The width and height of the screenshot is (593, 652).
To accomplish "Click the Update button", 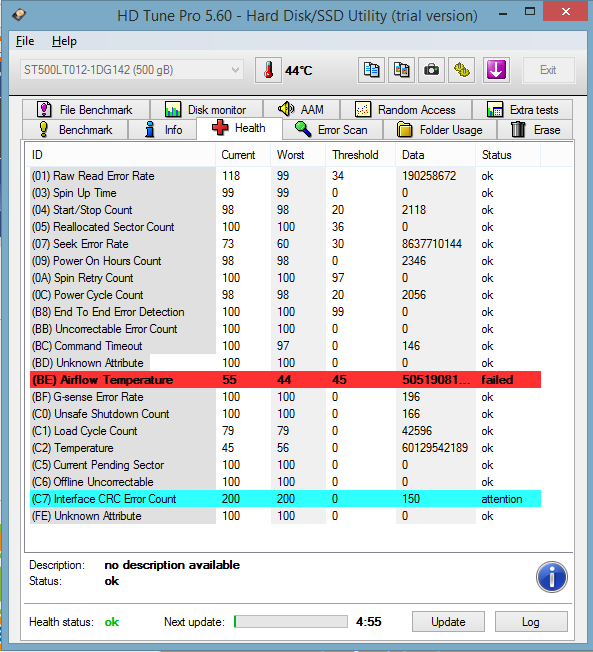I will tap(448, 622).
